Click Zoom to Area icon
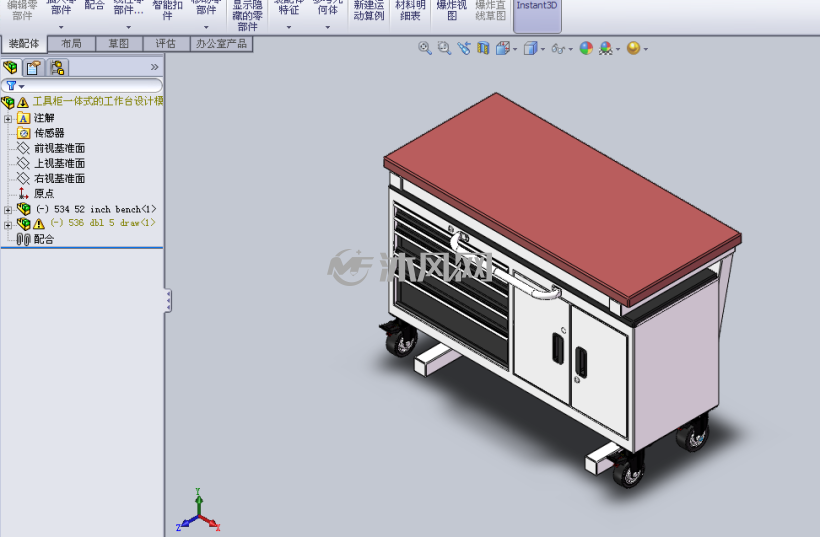Image resolution: width=820 pixels, height=537 pixels. point(445,49)
